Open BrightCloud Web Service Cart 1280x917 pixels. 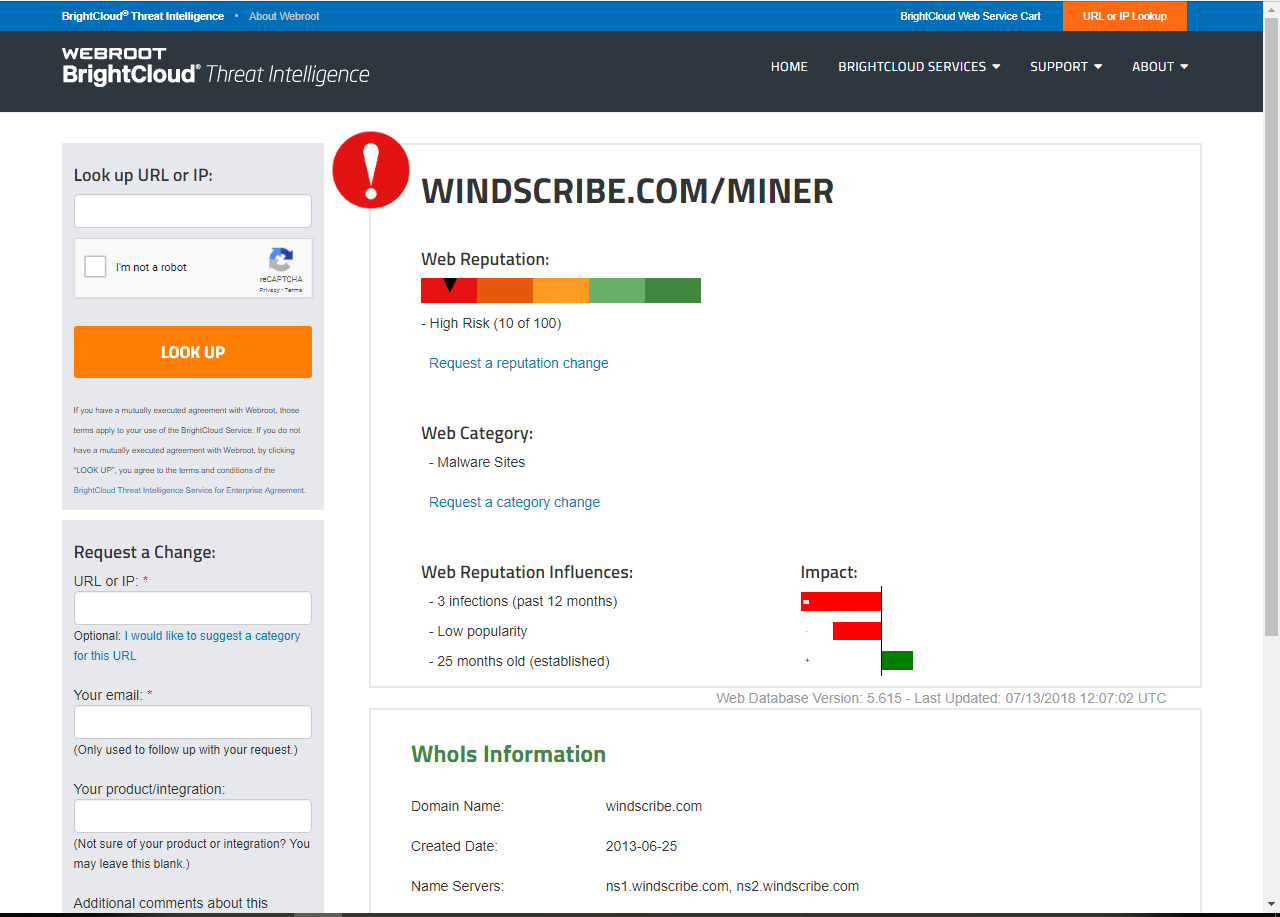970,16
